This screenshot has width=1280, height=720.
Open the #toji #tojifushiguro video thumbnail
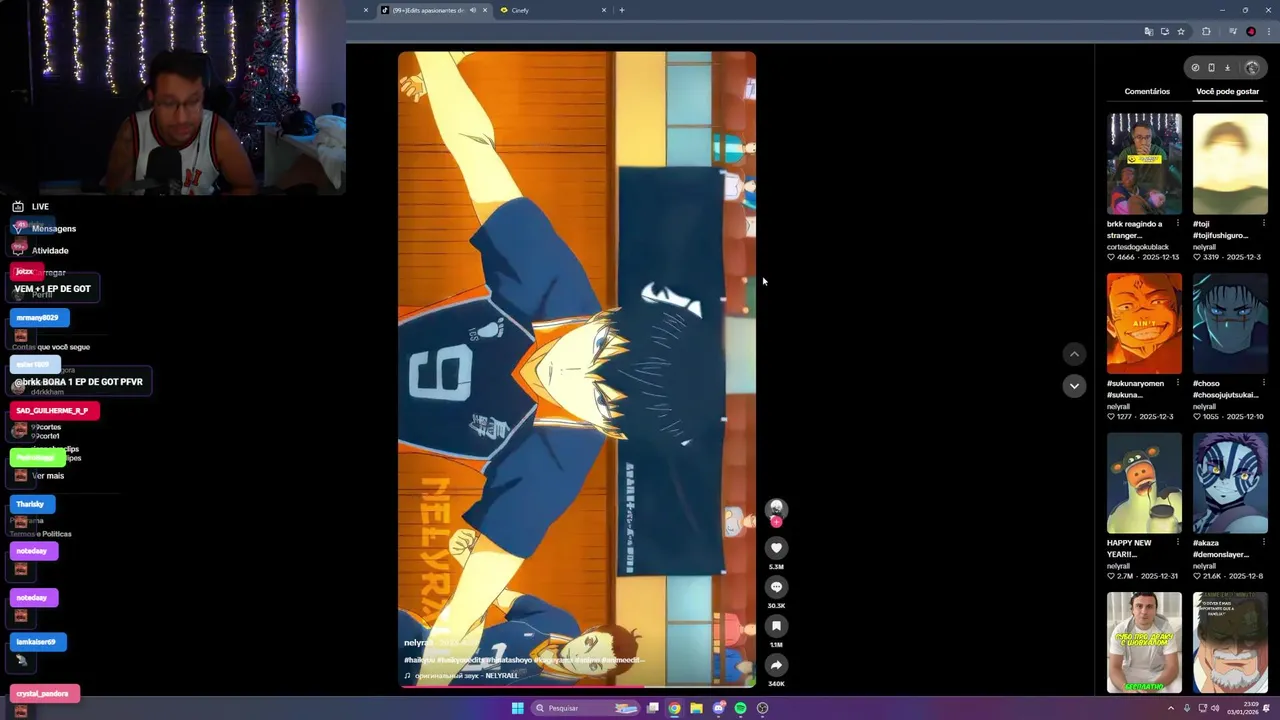click(x=1230, y=164)
